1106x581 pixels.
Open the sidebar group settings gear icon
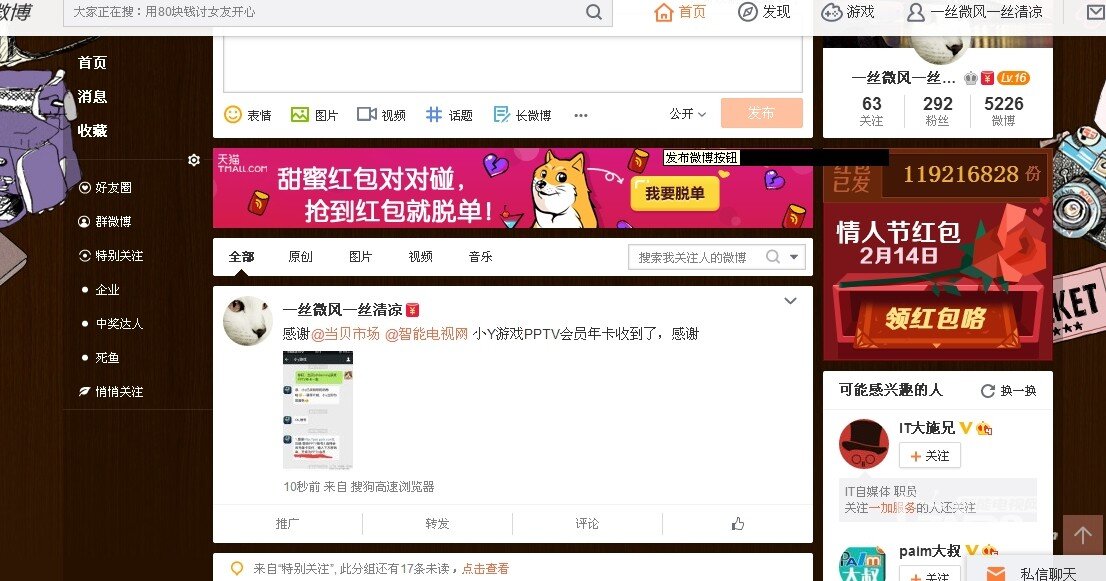(194, 160)
